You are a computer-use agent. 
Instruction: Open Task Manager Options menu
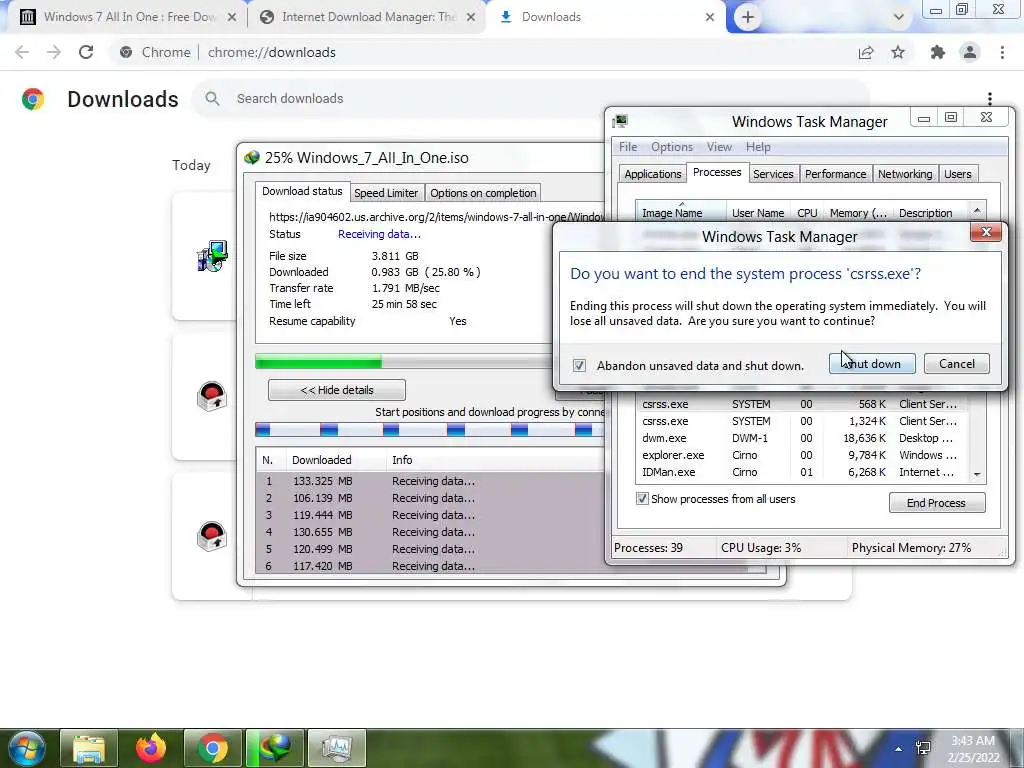click(x=671, y=147)
